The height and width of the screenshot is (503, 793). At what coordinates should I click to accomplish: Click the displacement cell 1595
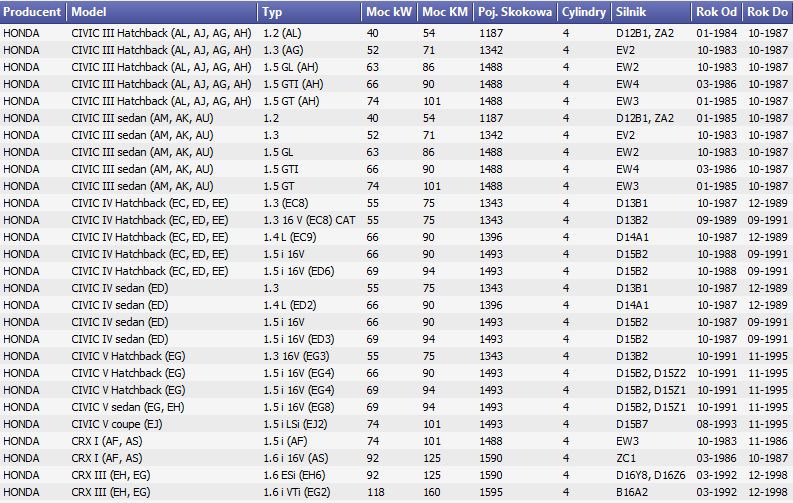tap(491, 492)
